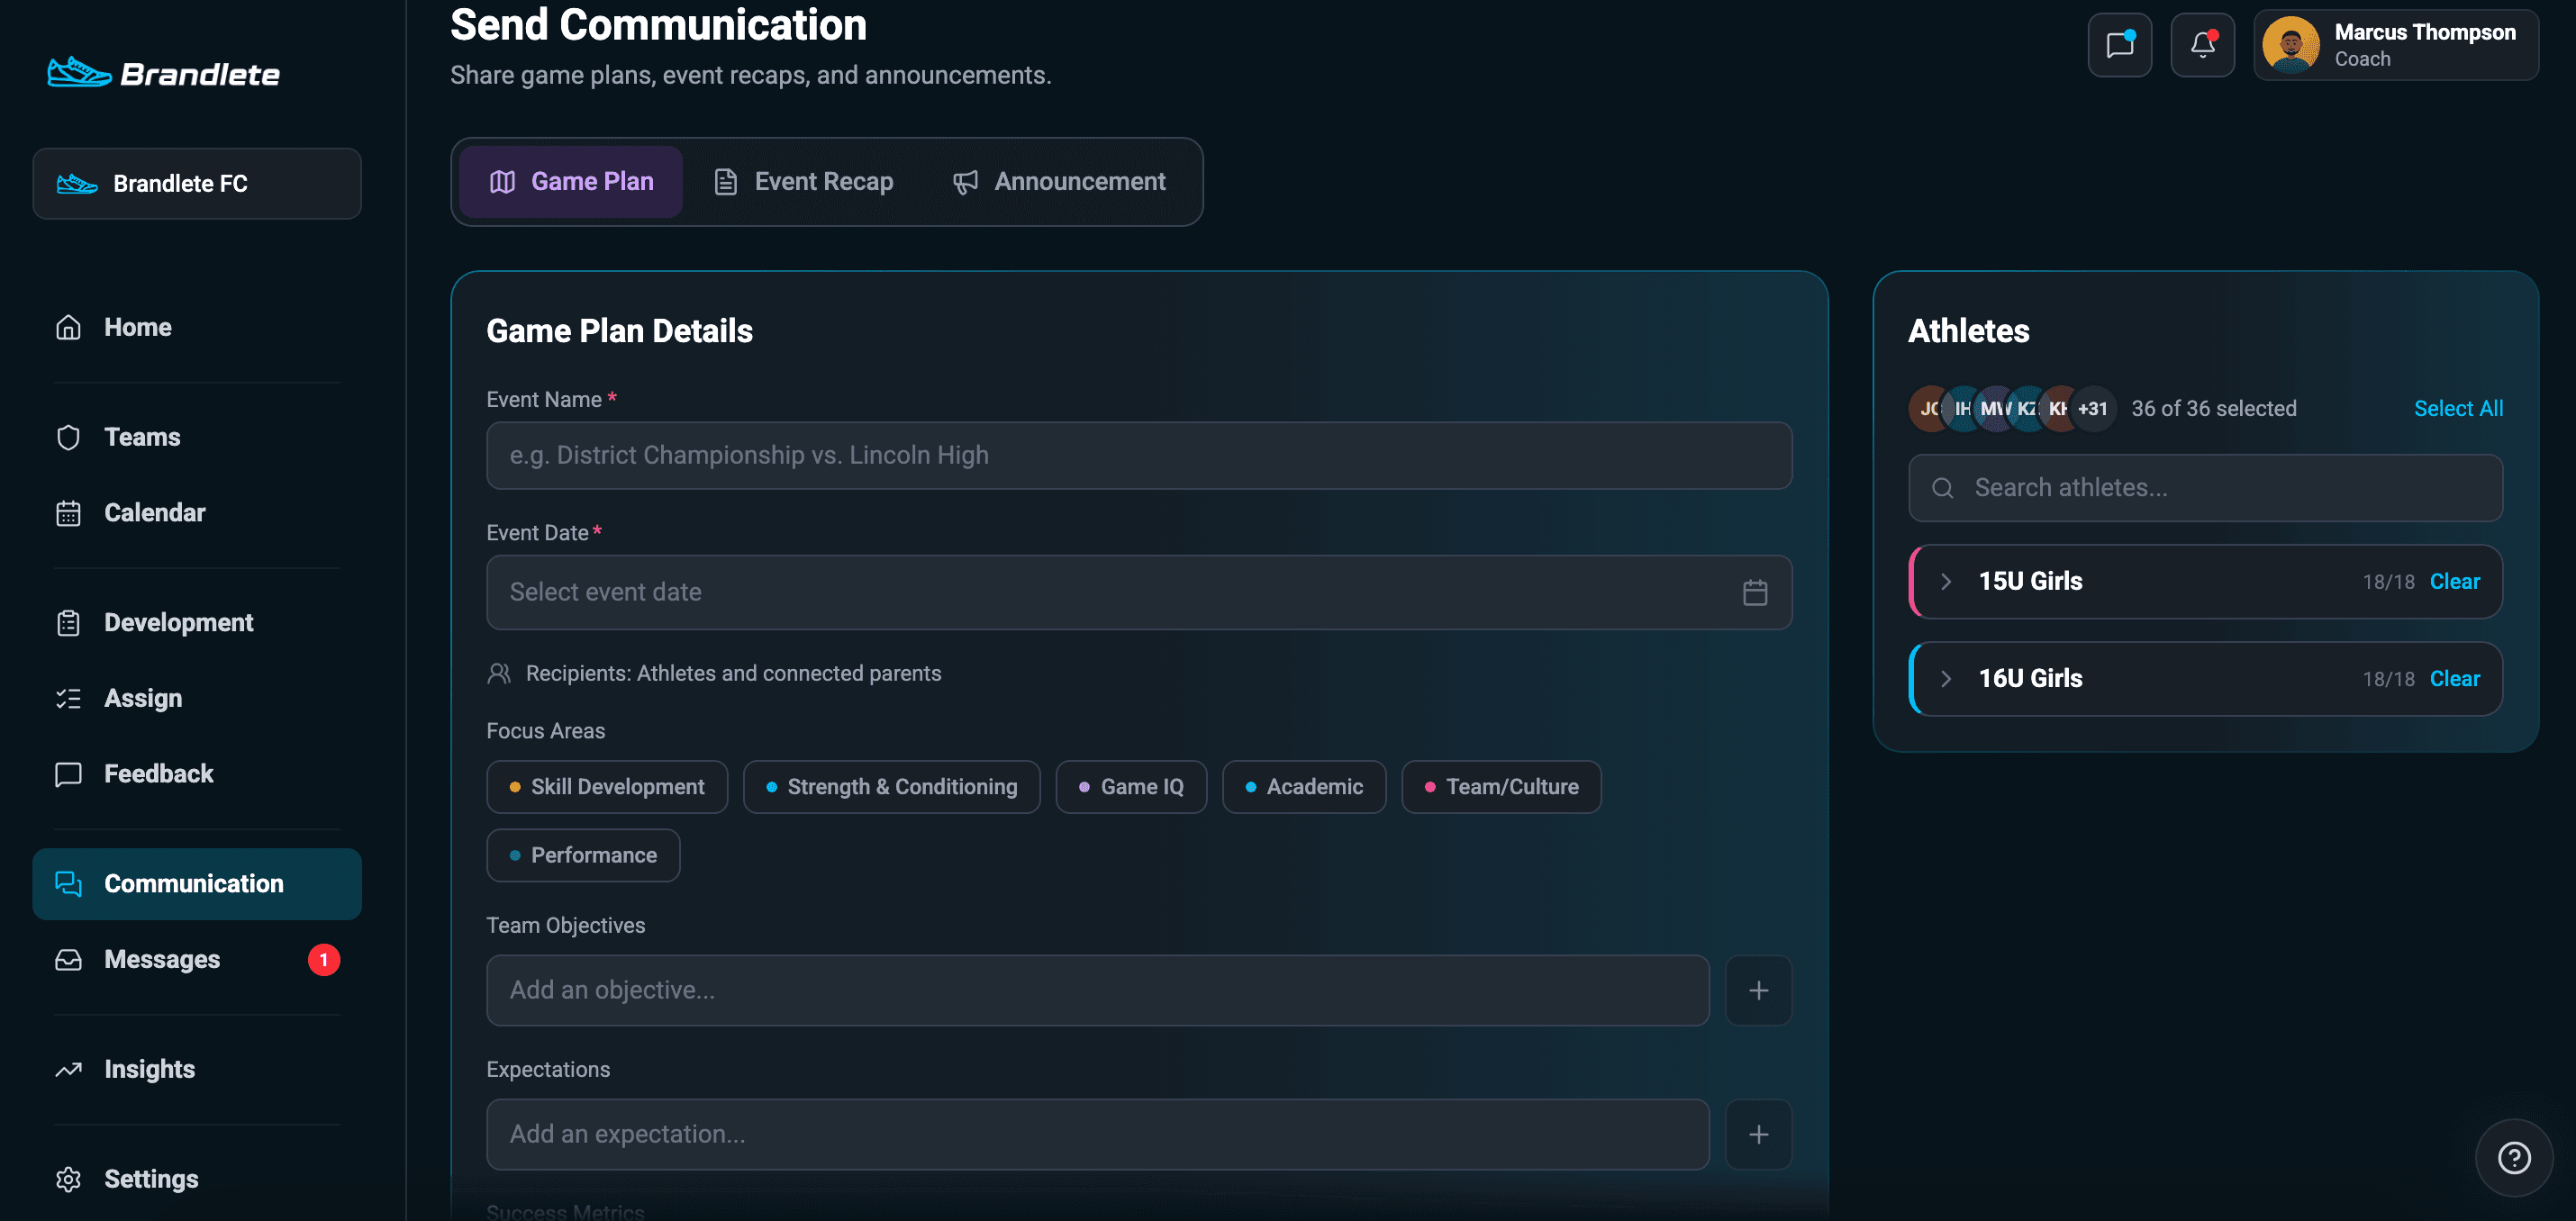Switch to the Event Recap tab
This screenshot has width=2576, height=1221.
(803, 181)
